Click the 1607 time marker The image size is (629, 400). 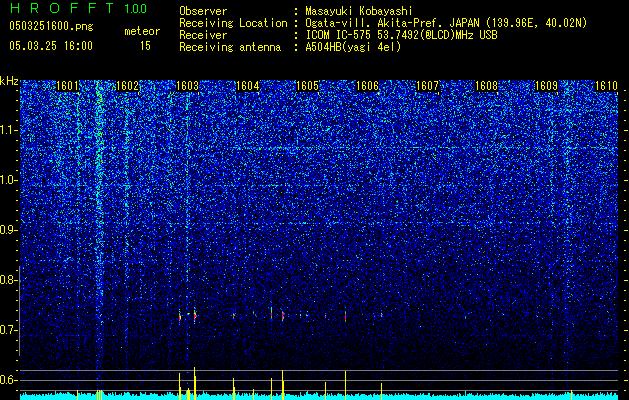point(428,86)
